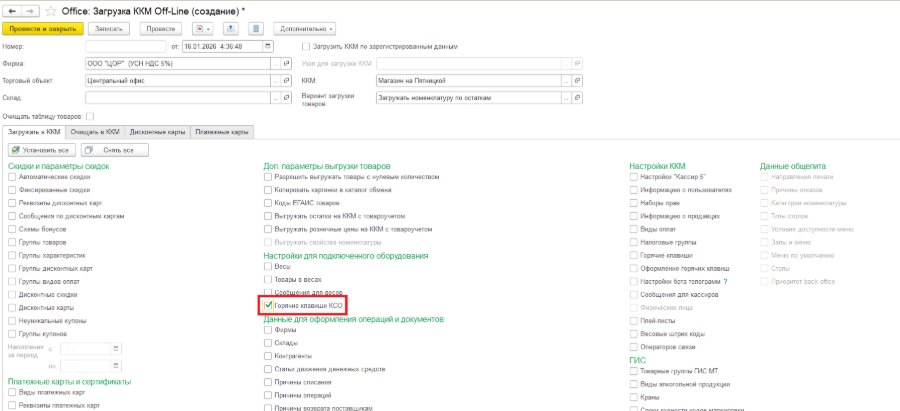
Task: Check Дисконтные карты checkbox in discounts list
Action: 13,308
